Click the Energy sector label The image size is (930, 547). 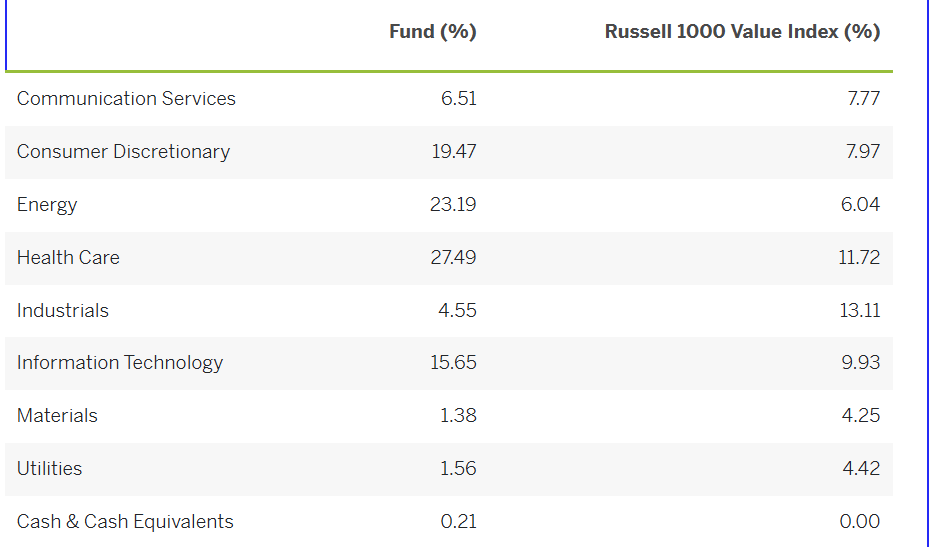47,205
